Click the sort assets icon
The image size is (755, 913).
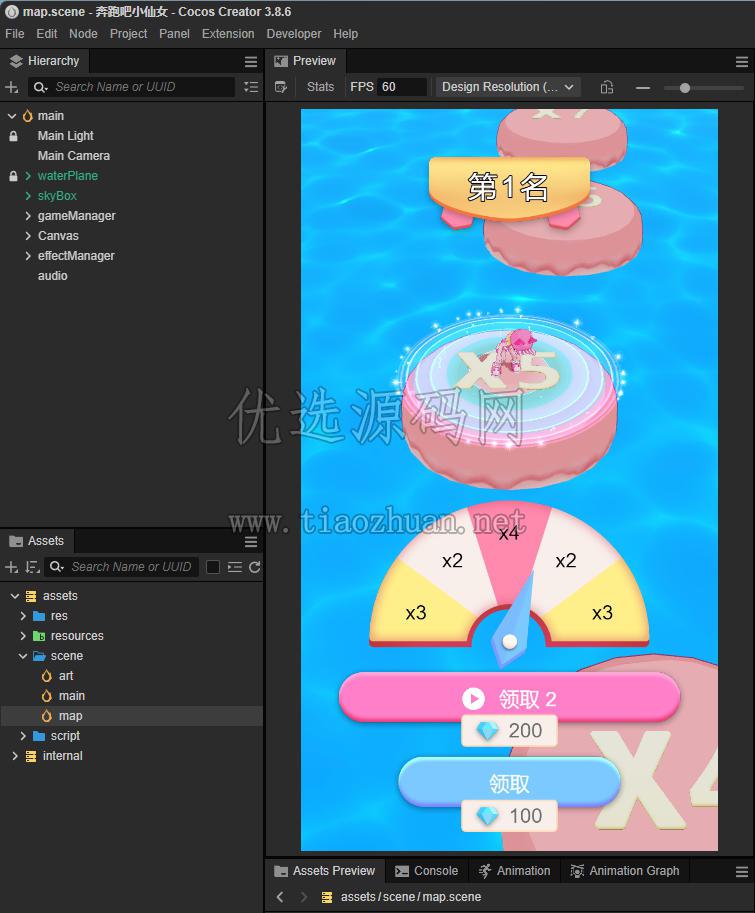pos(33,567)
